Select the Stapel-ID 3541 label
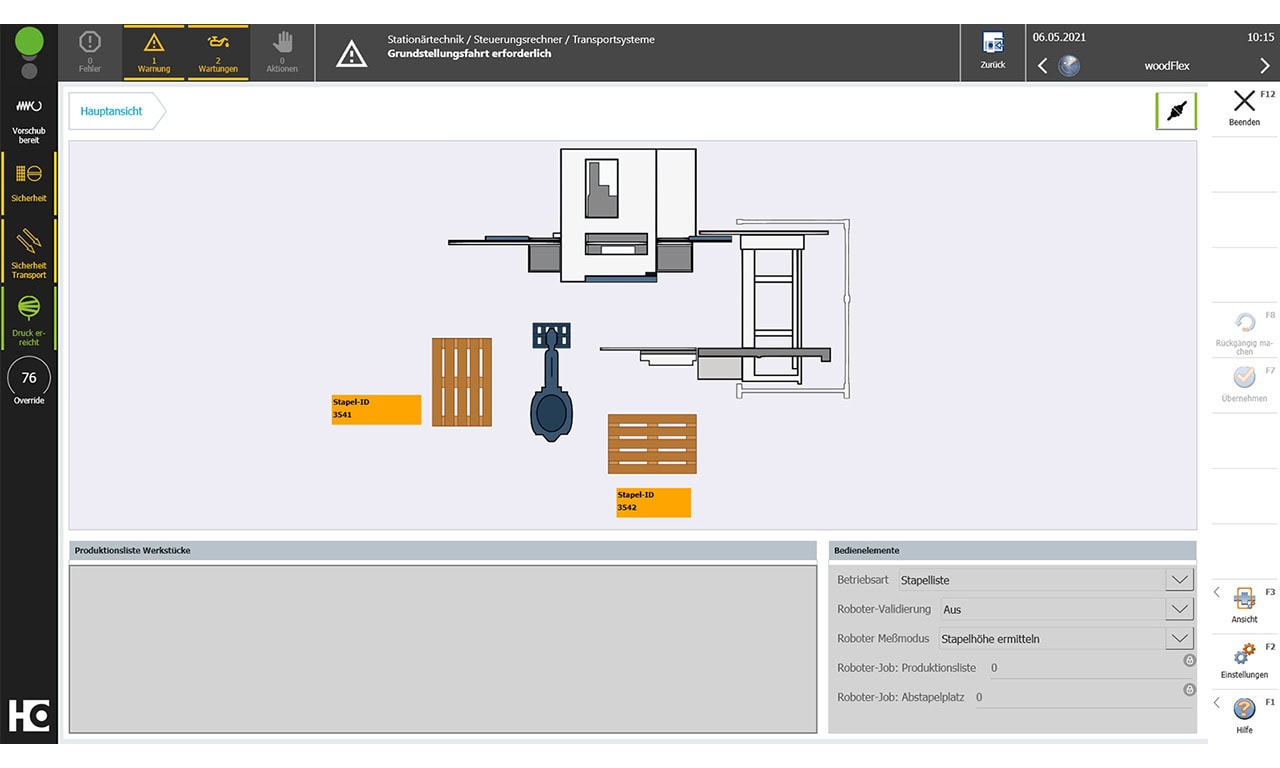The width and height of the screenshot is (1280, 768). (x=376, y=409)
